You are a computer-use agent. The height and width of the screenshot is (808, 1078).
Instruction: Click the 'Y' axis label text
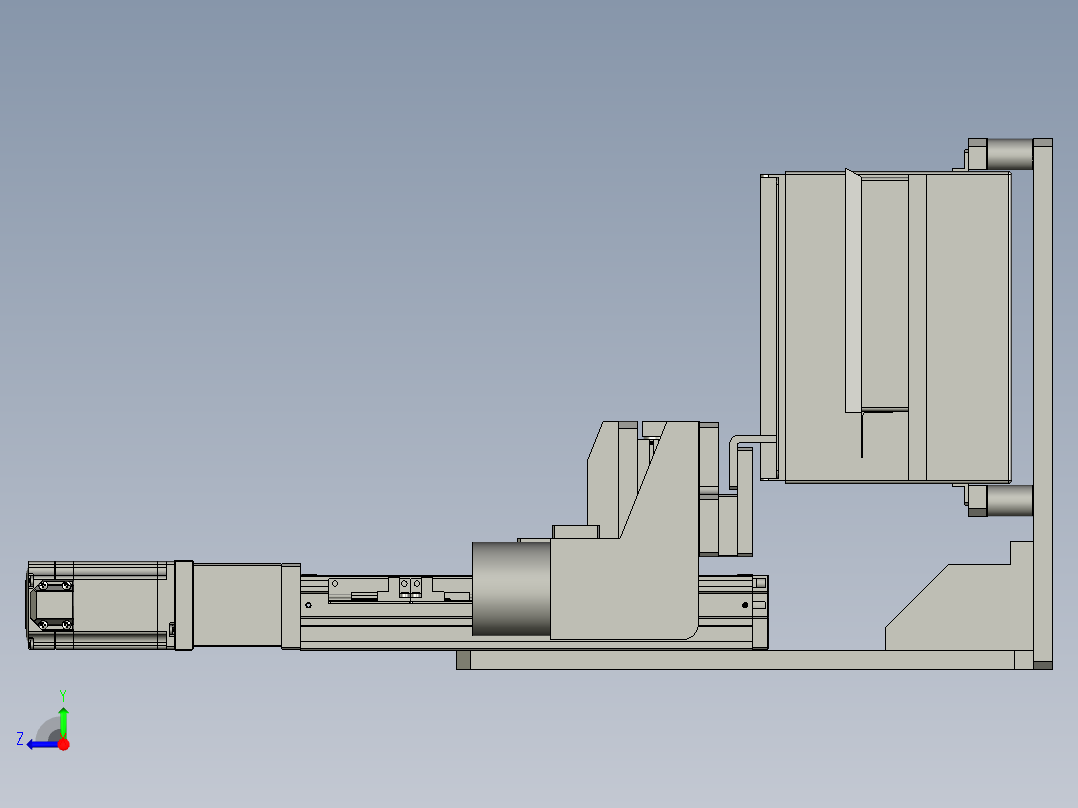[x=63, y=695]
